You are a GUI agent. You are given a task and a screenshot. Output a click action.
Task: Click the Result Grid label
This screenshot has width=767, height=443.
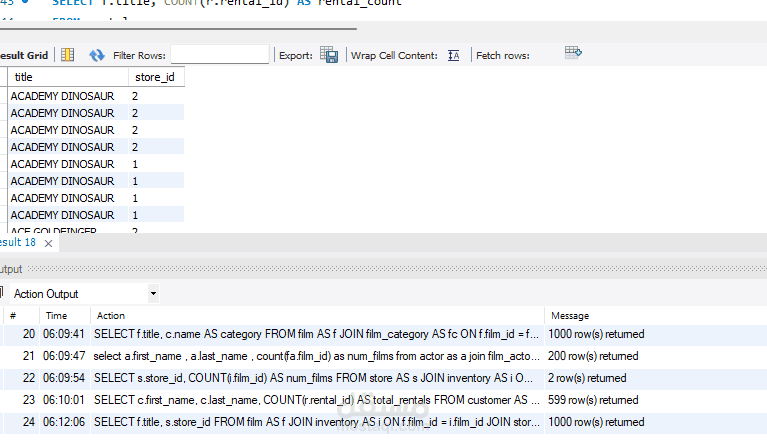coord(24,55)
